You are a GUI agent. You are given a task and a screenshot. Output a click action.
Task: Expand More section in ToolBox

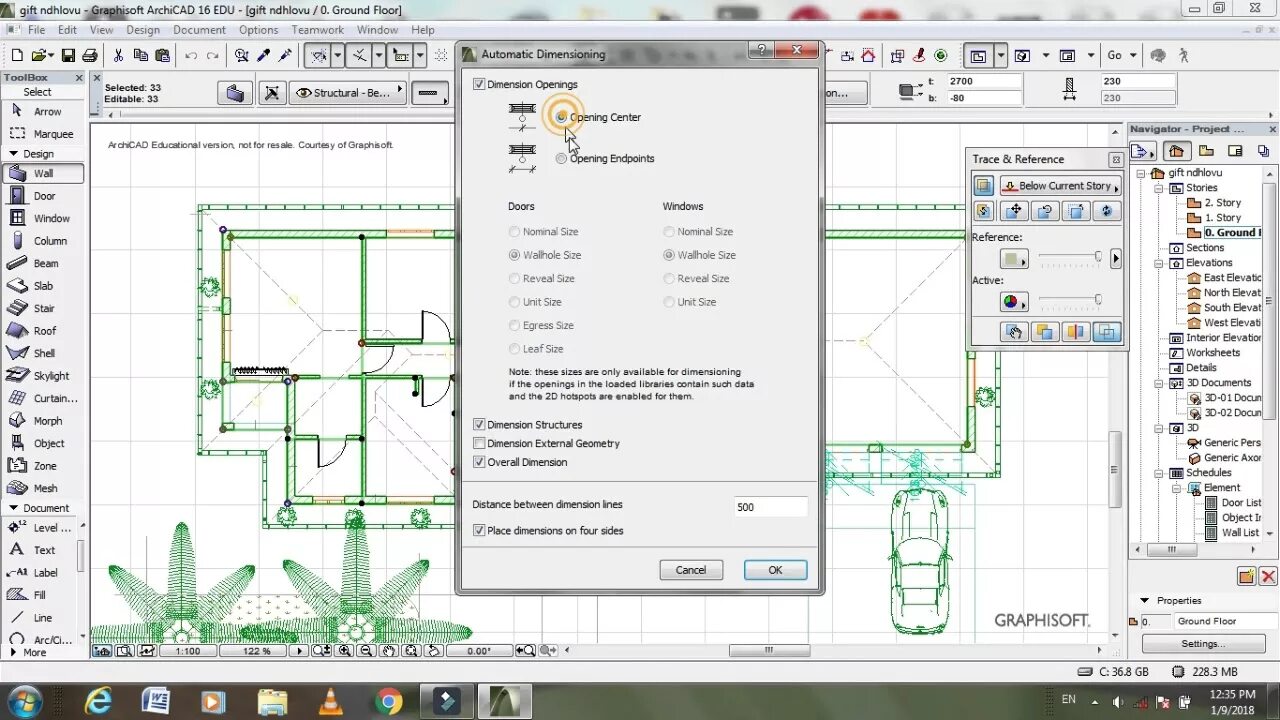[x=14, y=652]
